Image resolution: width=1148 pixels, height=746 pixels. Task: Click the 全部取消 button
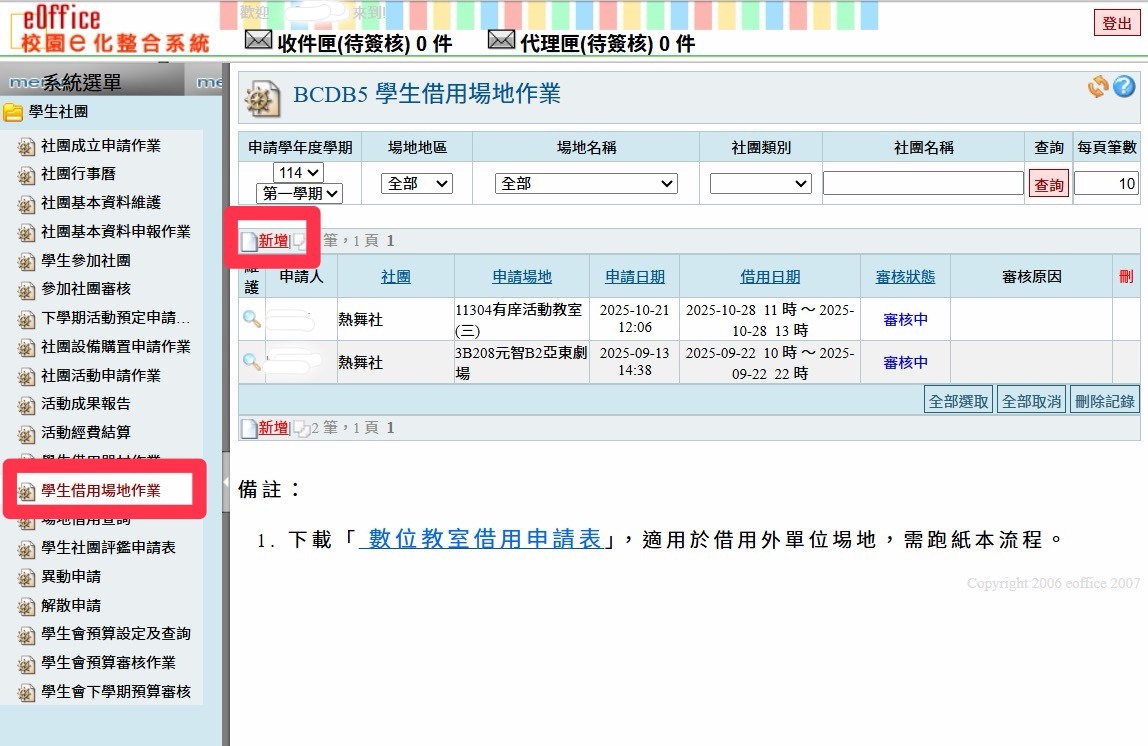tap(1032, 401)
